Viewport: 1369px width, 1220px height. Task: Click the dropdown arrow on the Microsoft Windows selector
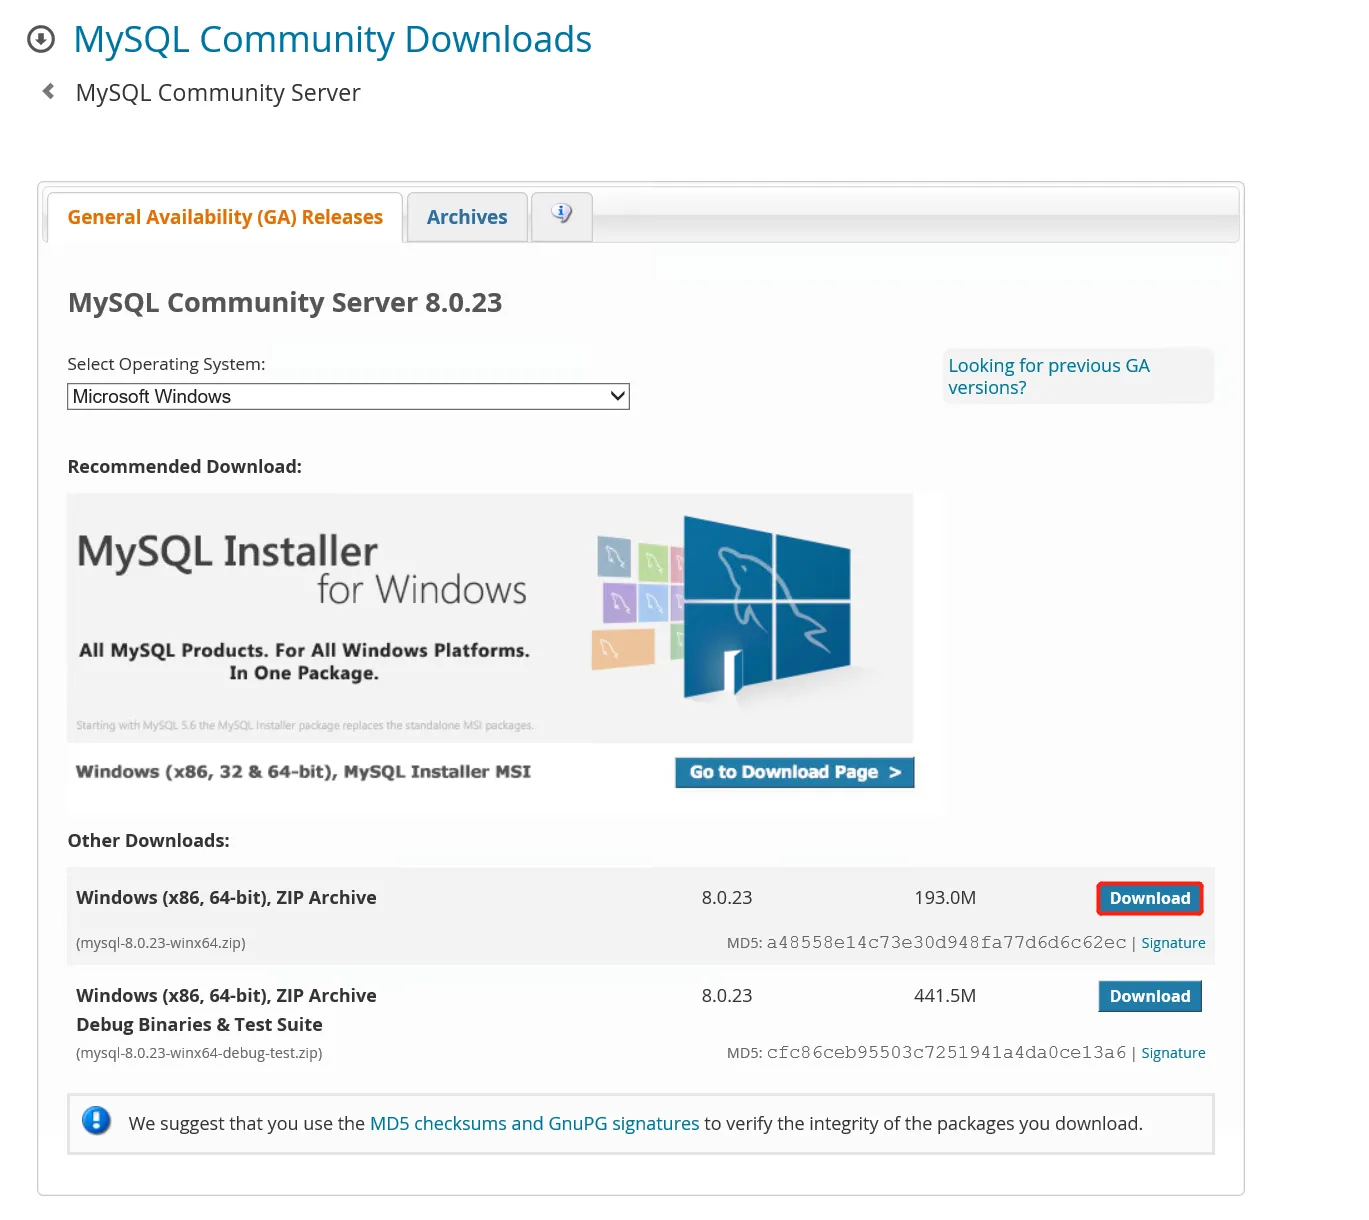(617, 396)
